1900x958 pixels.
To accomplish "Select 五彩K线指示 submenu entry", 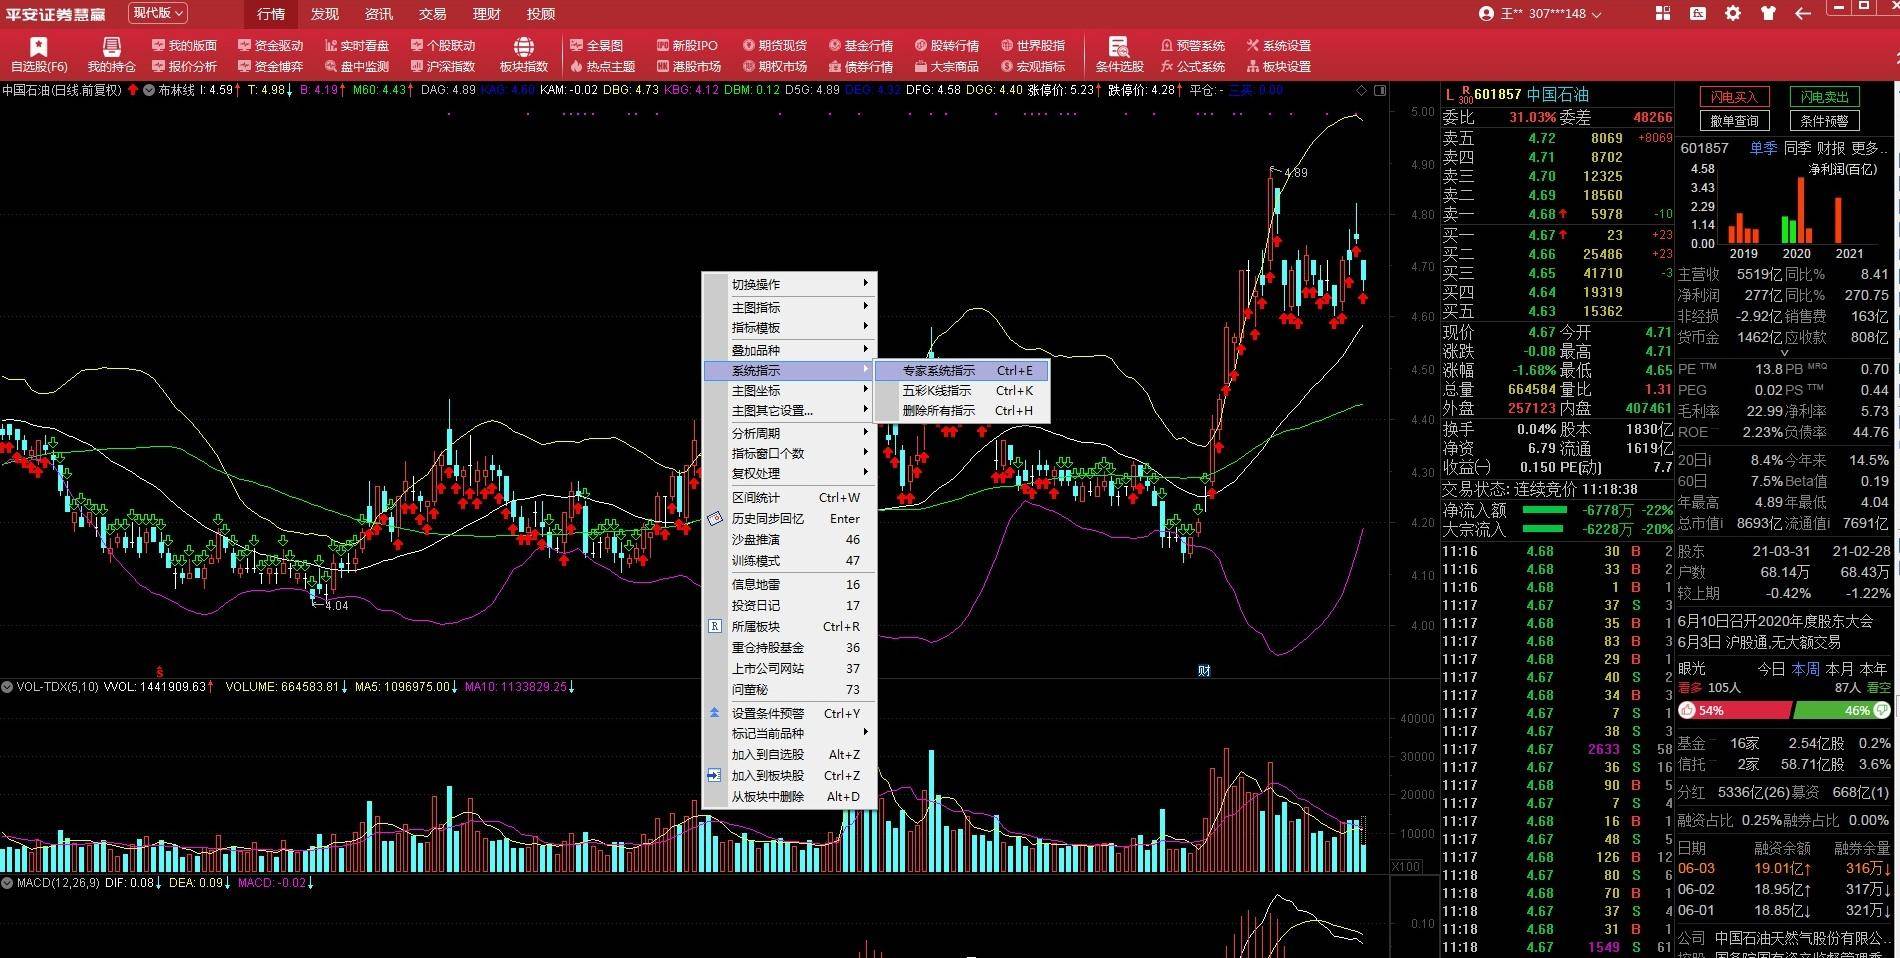I will click(962, 390).
